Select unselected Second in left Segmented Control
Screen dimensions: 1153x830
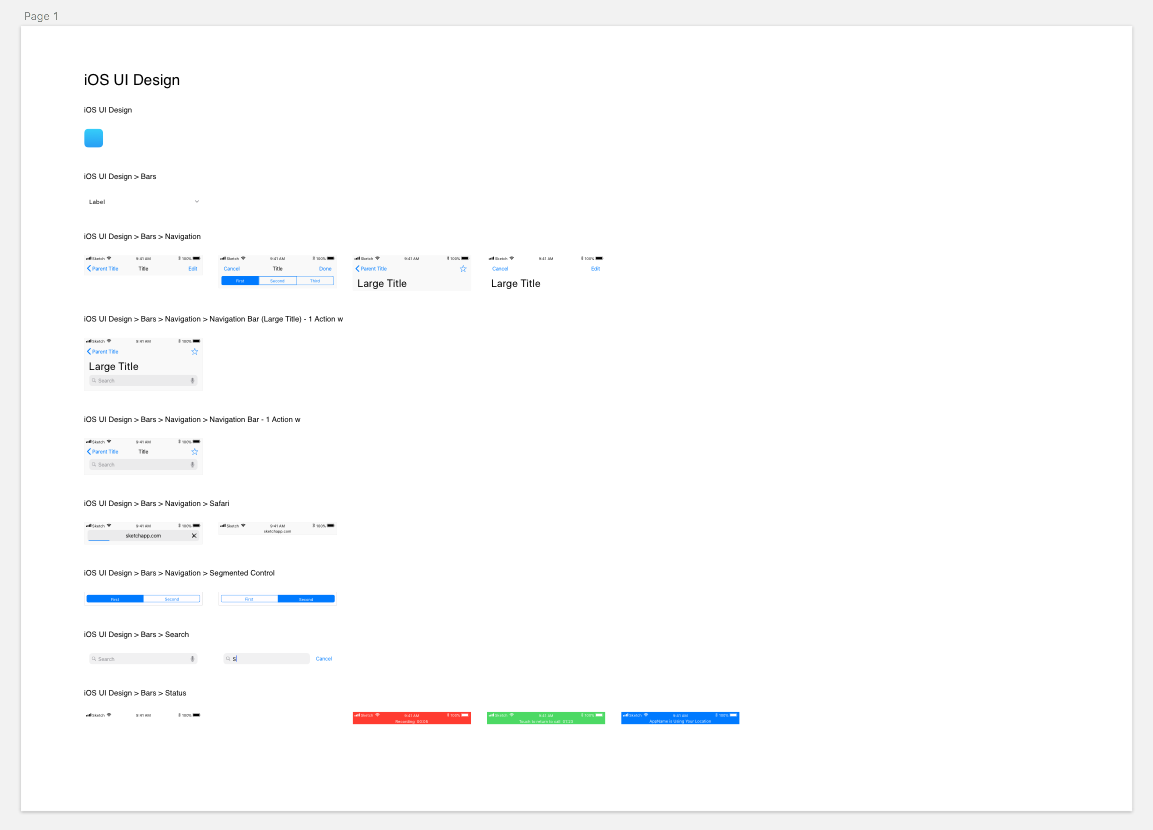[x=171, y=599]
